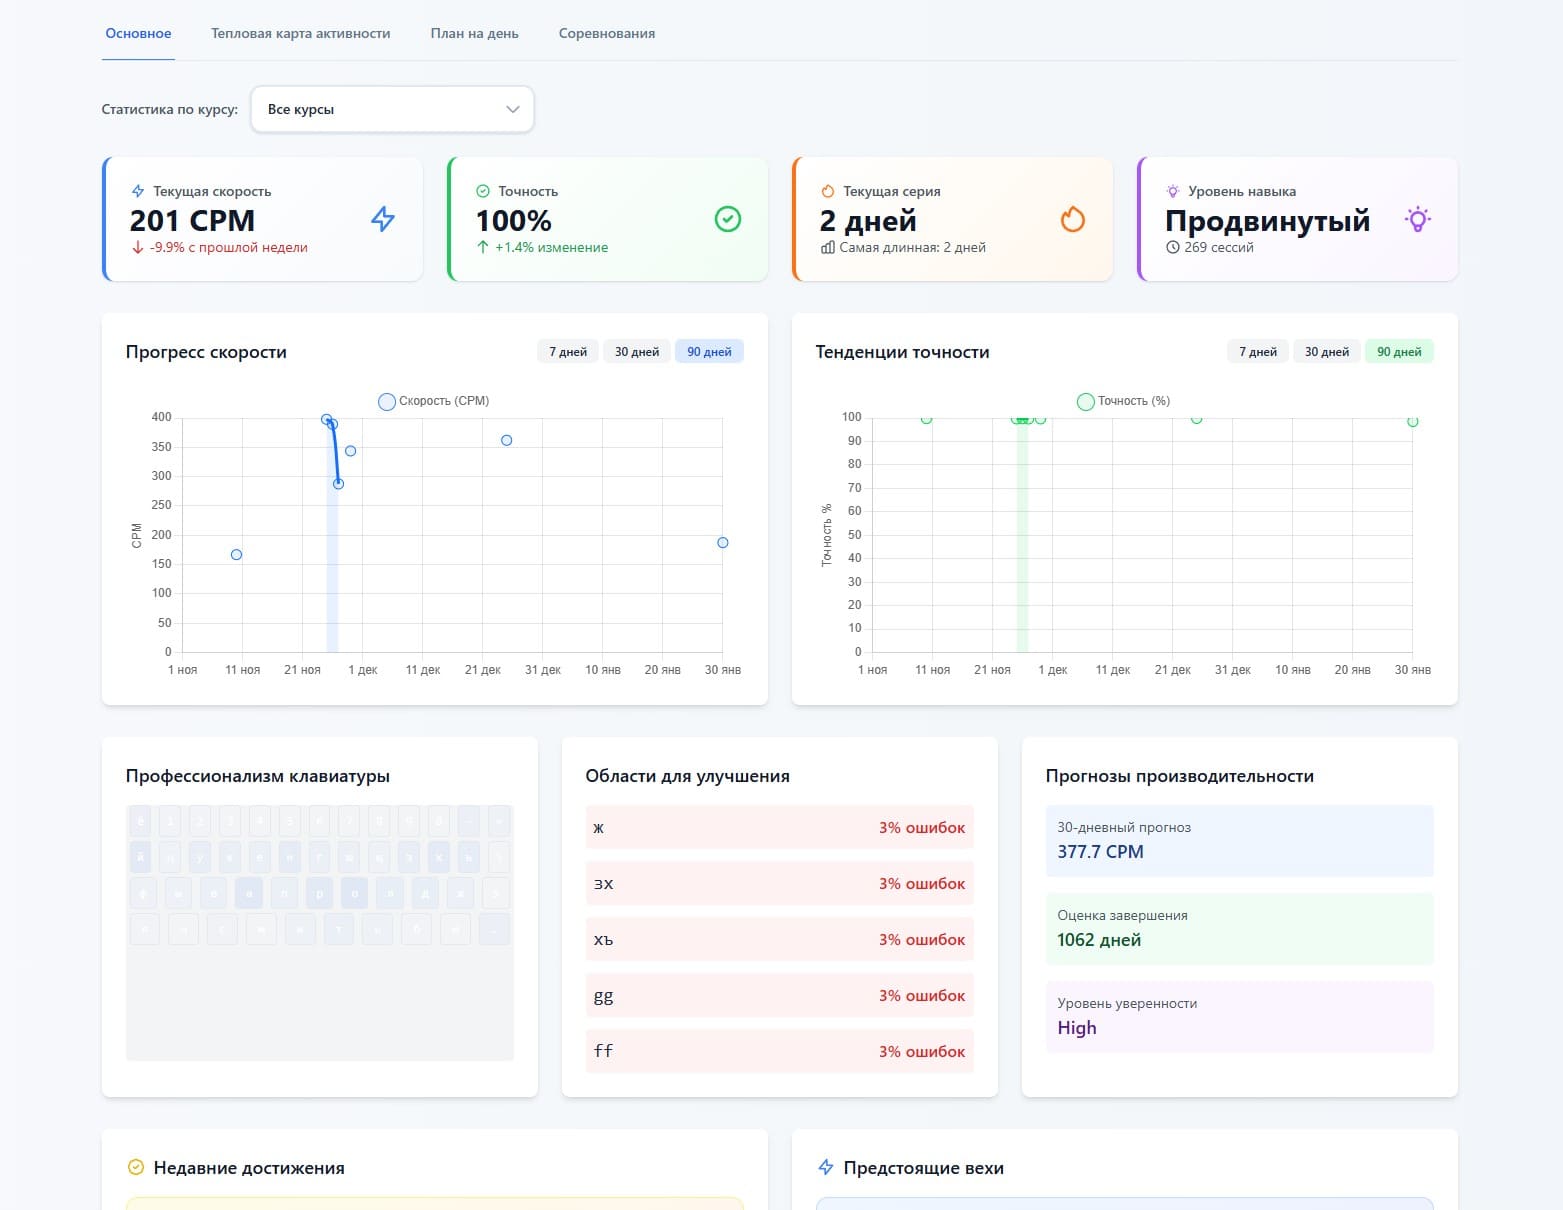Toggle the Точность (%) legend swatch

[1085, 401]
